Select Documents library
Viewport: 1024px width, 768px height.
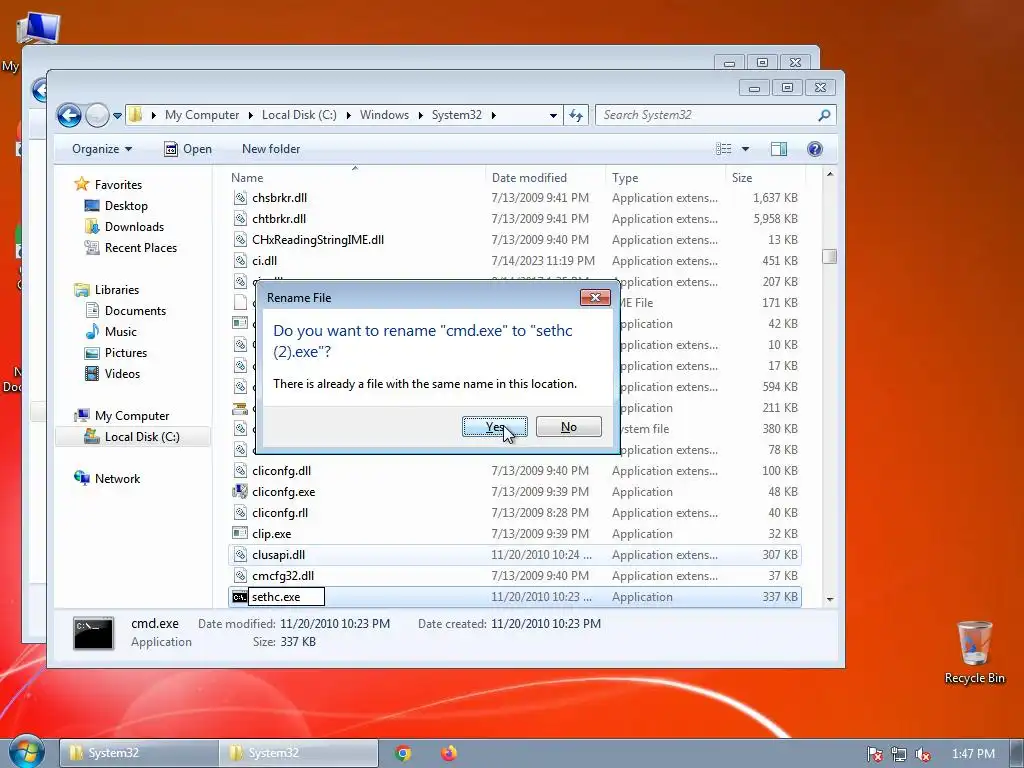point(135,311)
